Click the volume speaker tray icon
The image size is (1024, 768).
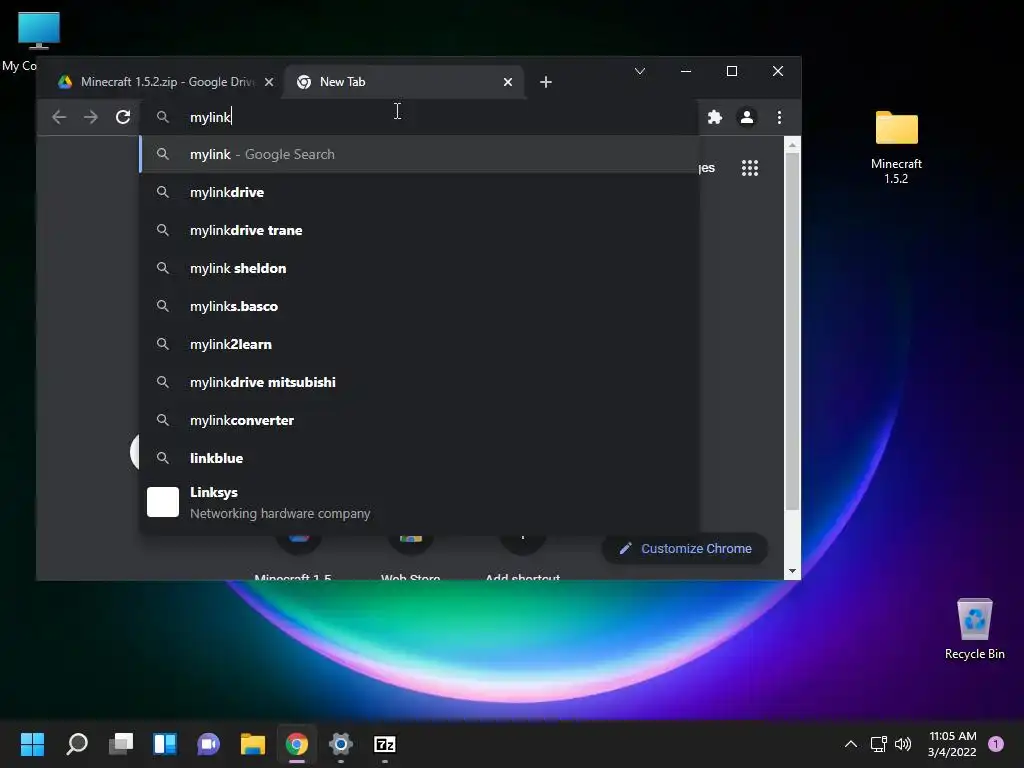(903, 744)
